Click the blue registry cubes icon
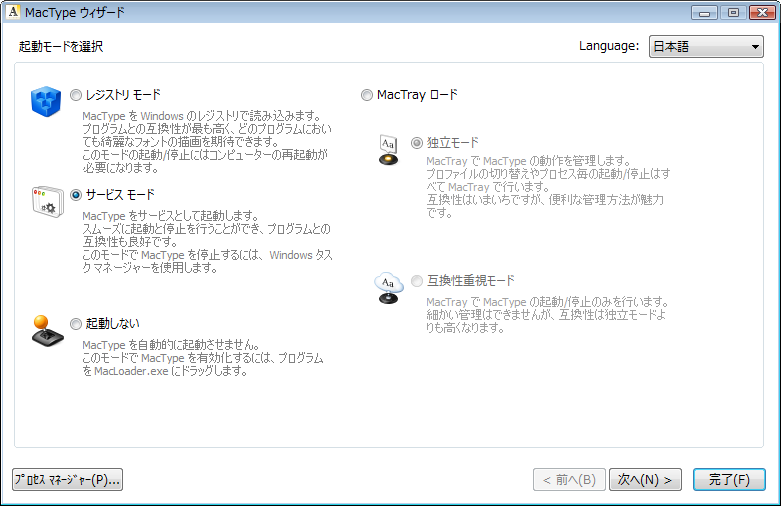Image resolution: width=781 pixels, height=506 pixels. pyautogui.click(x=46, y=101)
